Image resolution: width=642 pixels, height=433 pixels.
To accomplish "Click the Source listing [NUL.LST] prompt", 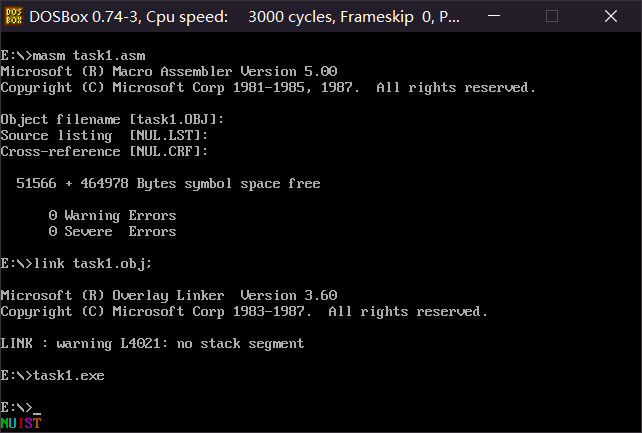I will point(104,135).
